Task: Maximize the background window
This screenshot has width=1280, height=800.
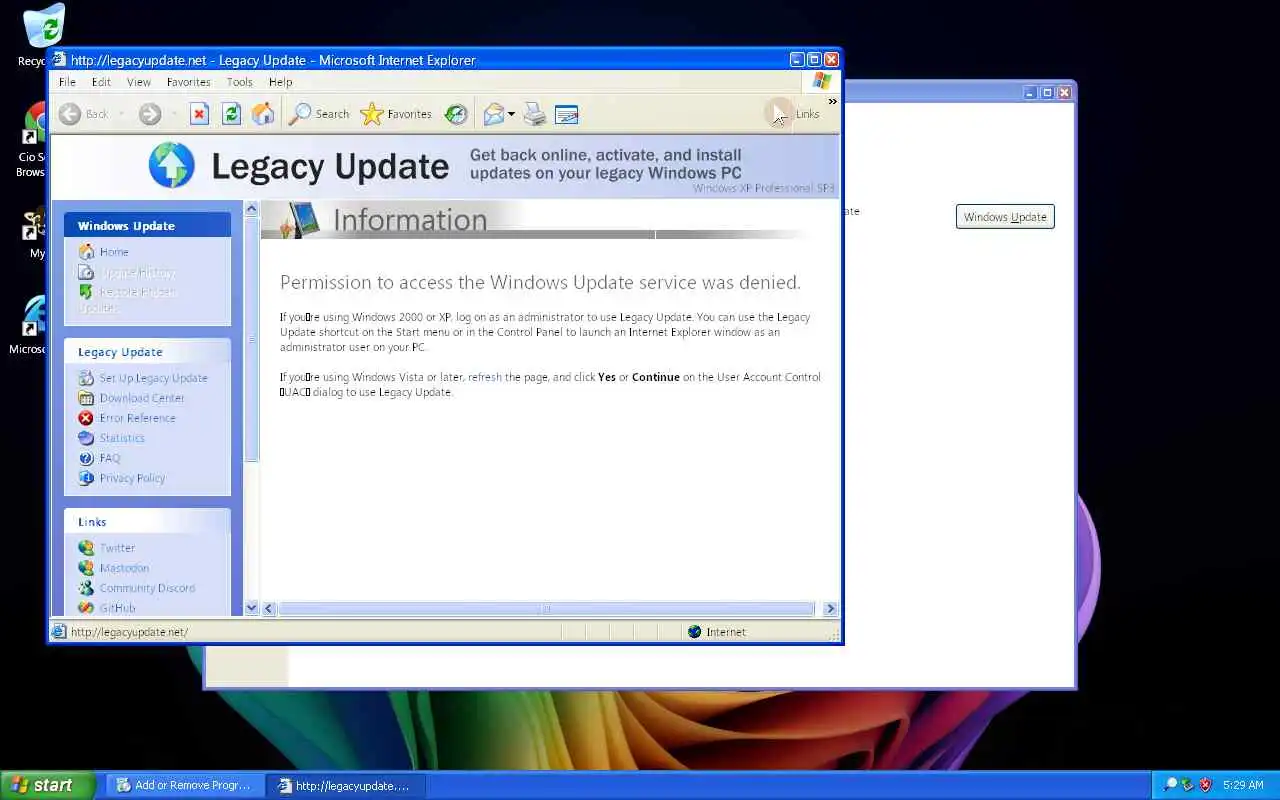Action: point(1047,92)
